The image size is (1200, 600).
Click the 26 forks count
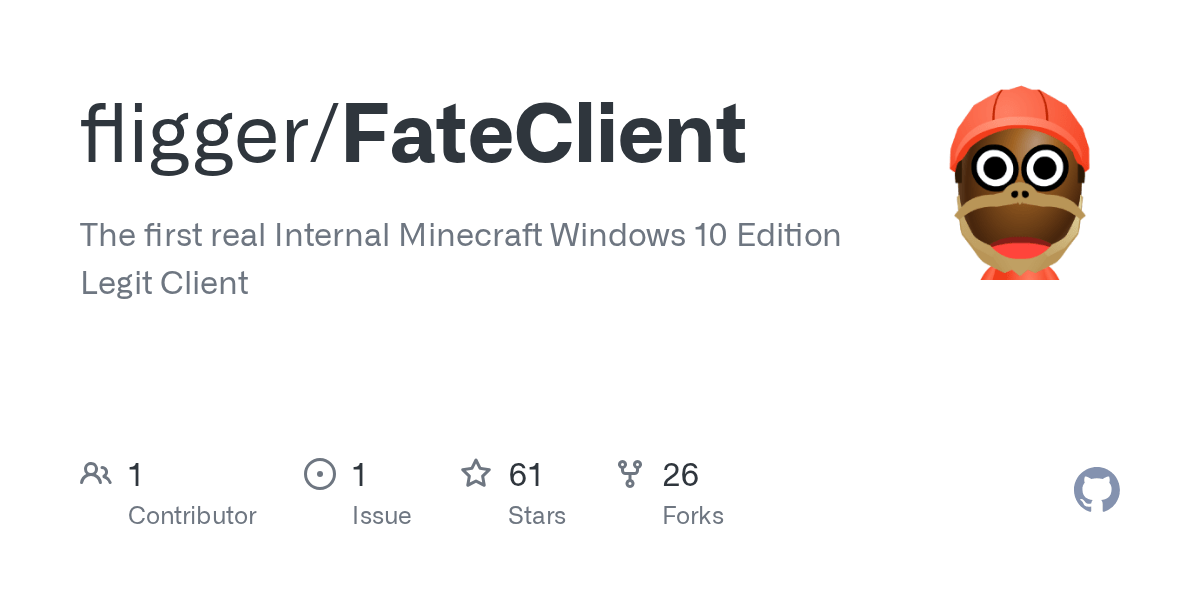point(680,475)
